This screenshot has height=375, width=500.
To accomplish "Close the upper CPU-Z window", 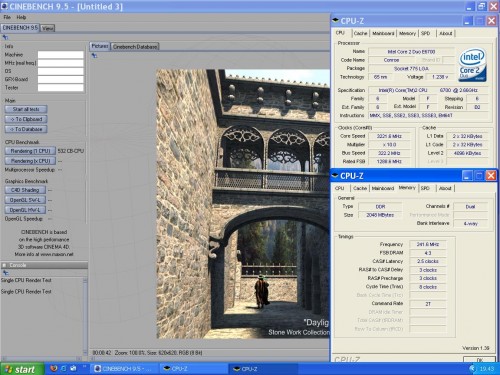I will pyautogui.click(x=491, y=21).
